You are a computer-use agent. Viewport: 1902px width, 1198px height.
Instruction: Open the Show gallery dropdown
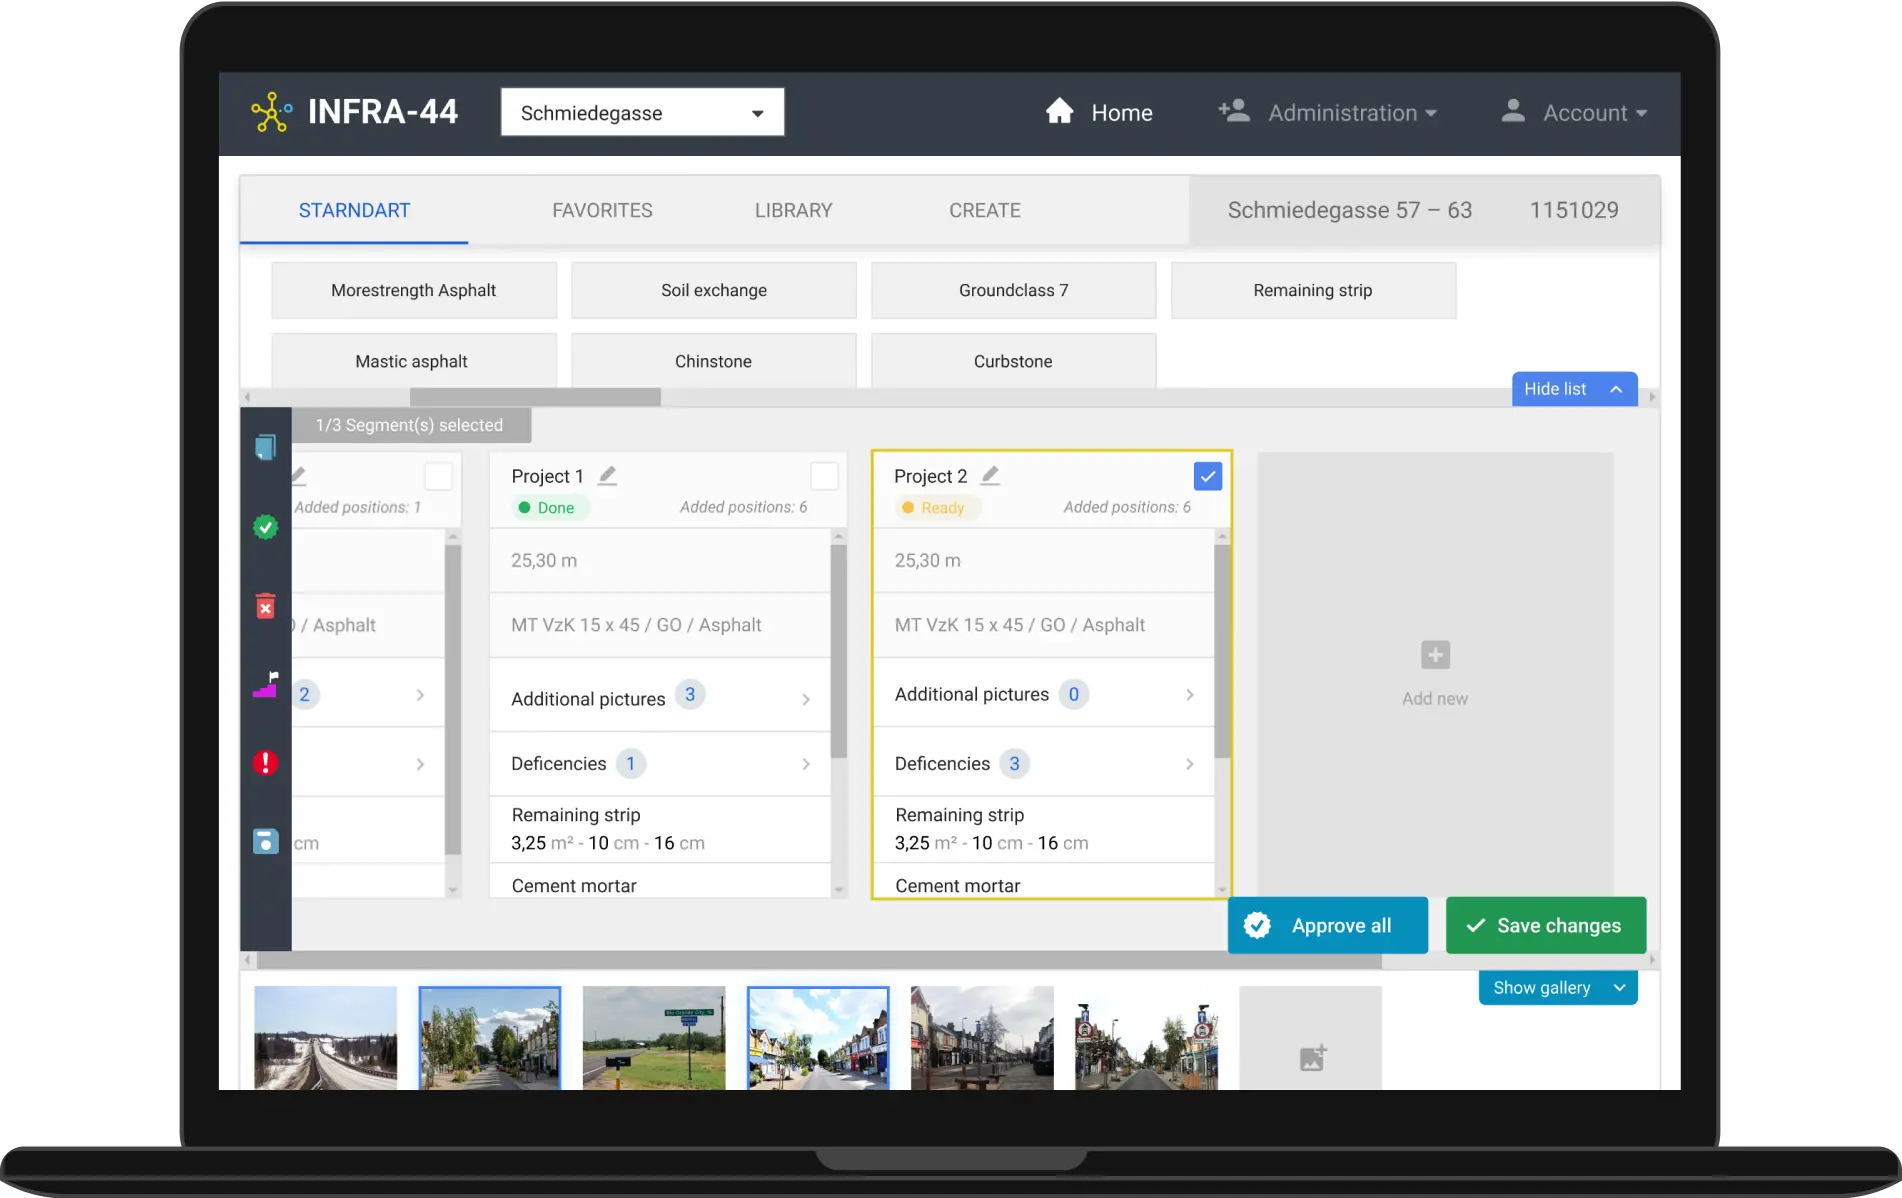1557,987
